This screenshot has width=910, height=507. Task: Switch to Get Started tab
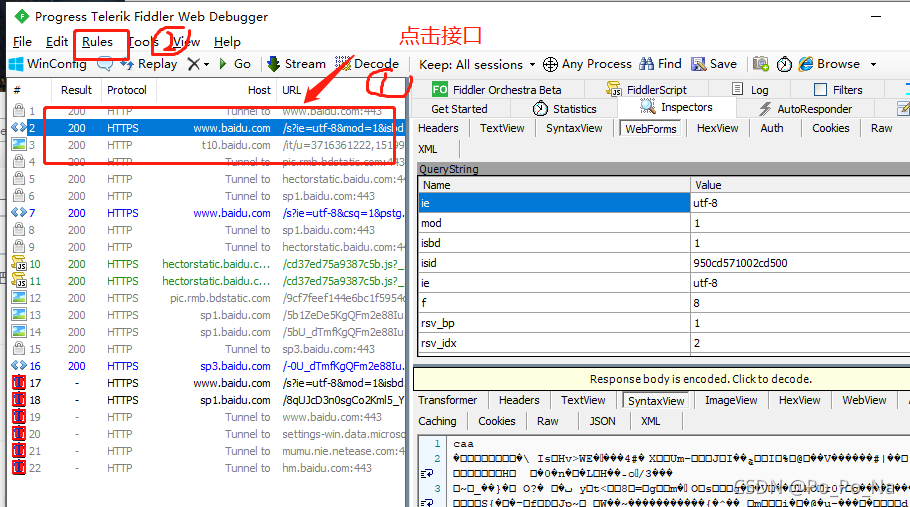pyautogui.click(x=459, y=109)
